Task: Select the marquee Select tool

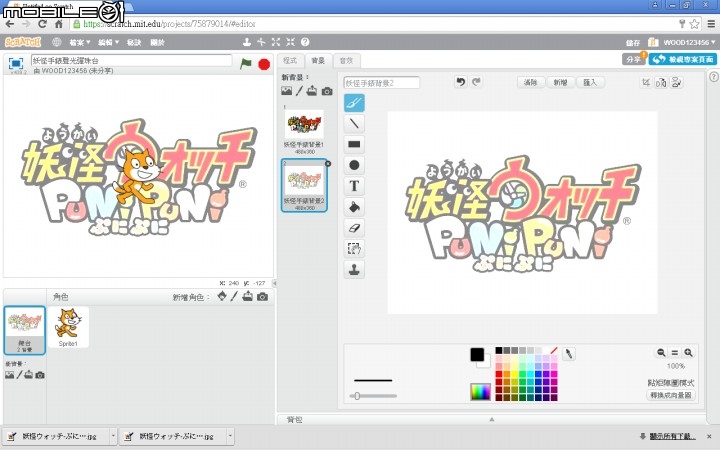Action: (354, 248)
